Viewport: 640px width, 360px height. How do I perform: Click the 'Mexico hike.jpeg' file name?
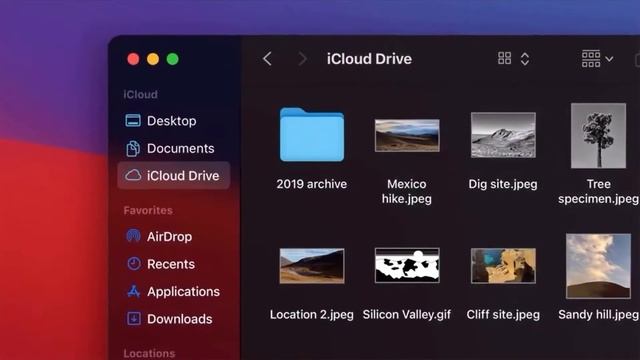point(407,191)
